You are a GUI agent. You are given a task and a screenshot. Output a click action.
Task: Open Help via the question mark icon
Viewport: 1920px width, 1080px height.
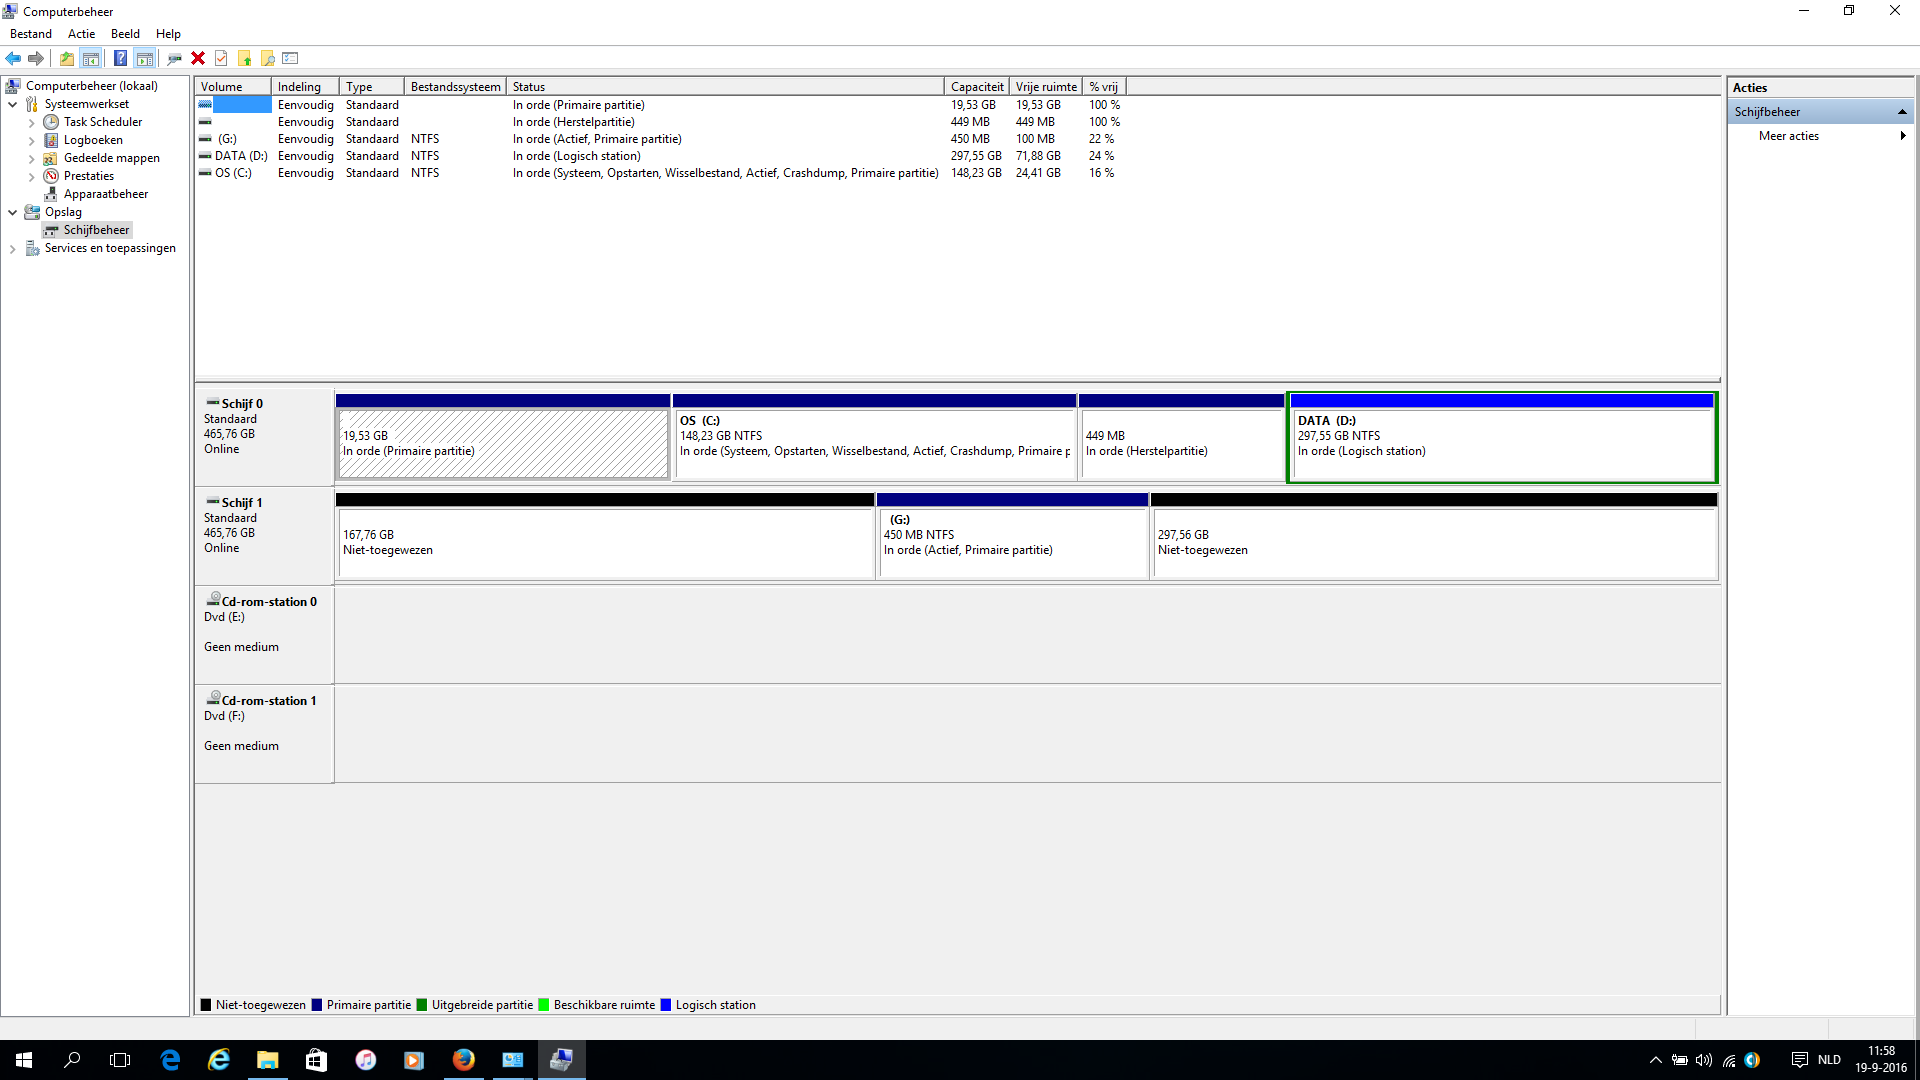(120, 58)
